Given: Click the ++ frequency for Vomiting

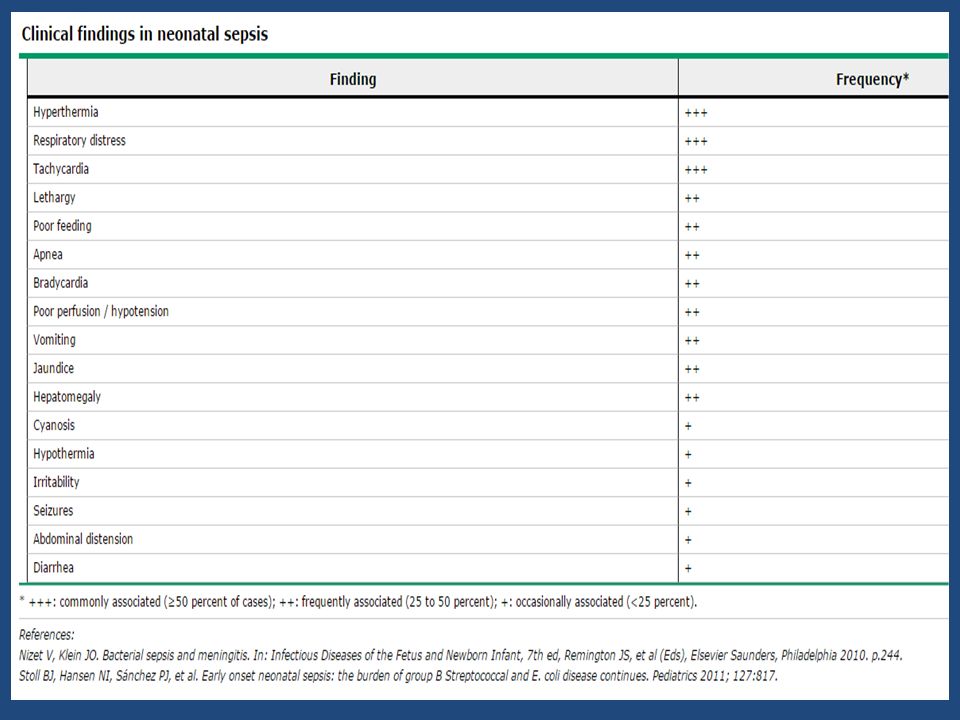Looking at the screenshot, I should click(x=692, y=341).
